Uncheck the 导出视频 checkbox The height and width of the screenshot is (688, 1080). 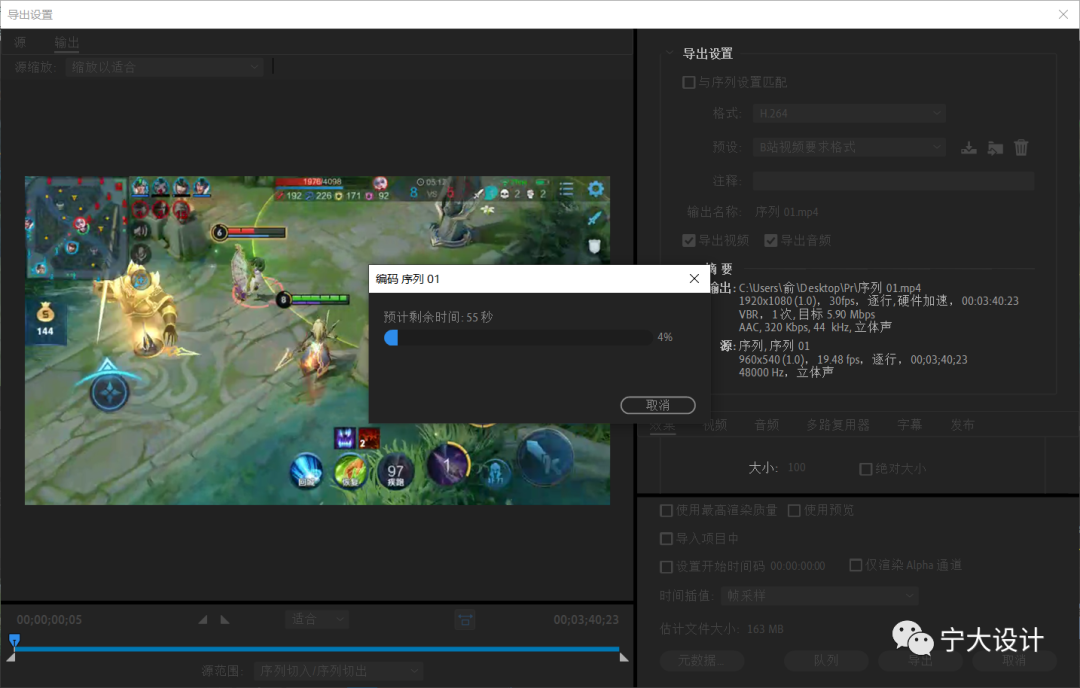pyautogui.click(x=688, y=240)
